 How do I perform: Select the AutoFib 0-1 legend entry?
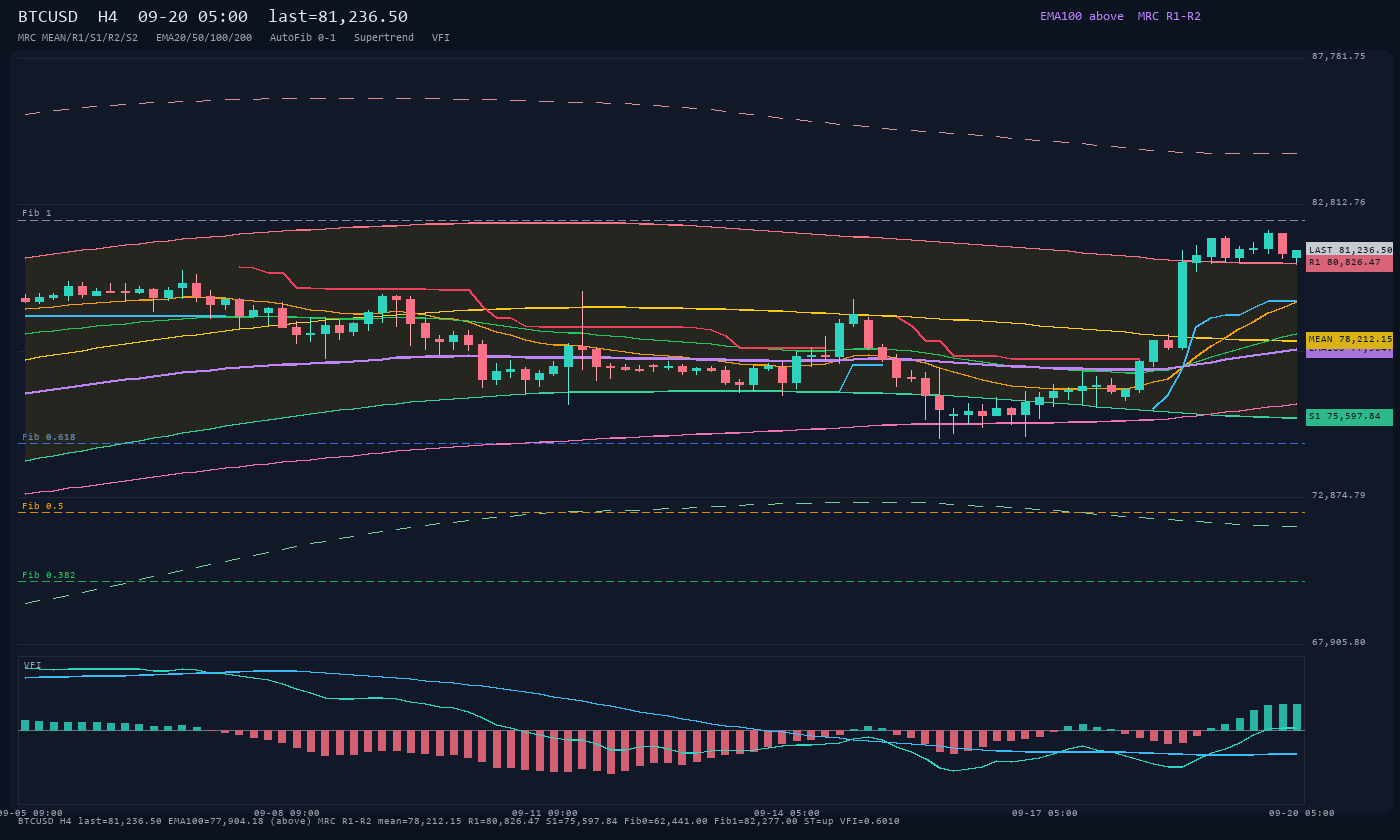point(303,38)
